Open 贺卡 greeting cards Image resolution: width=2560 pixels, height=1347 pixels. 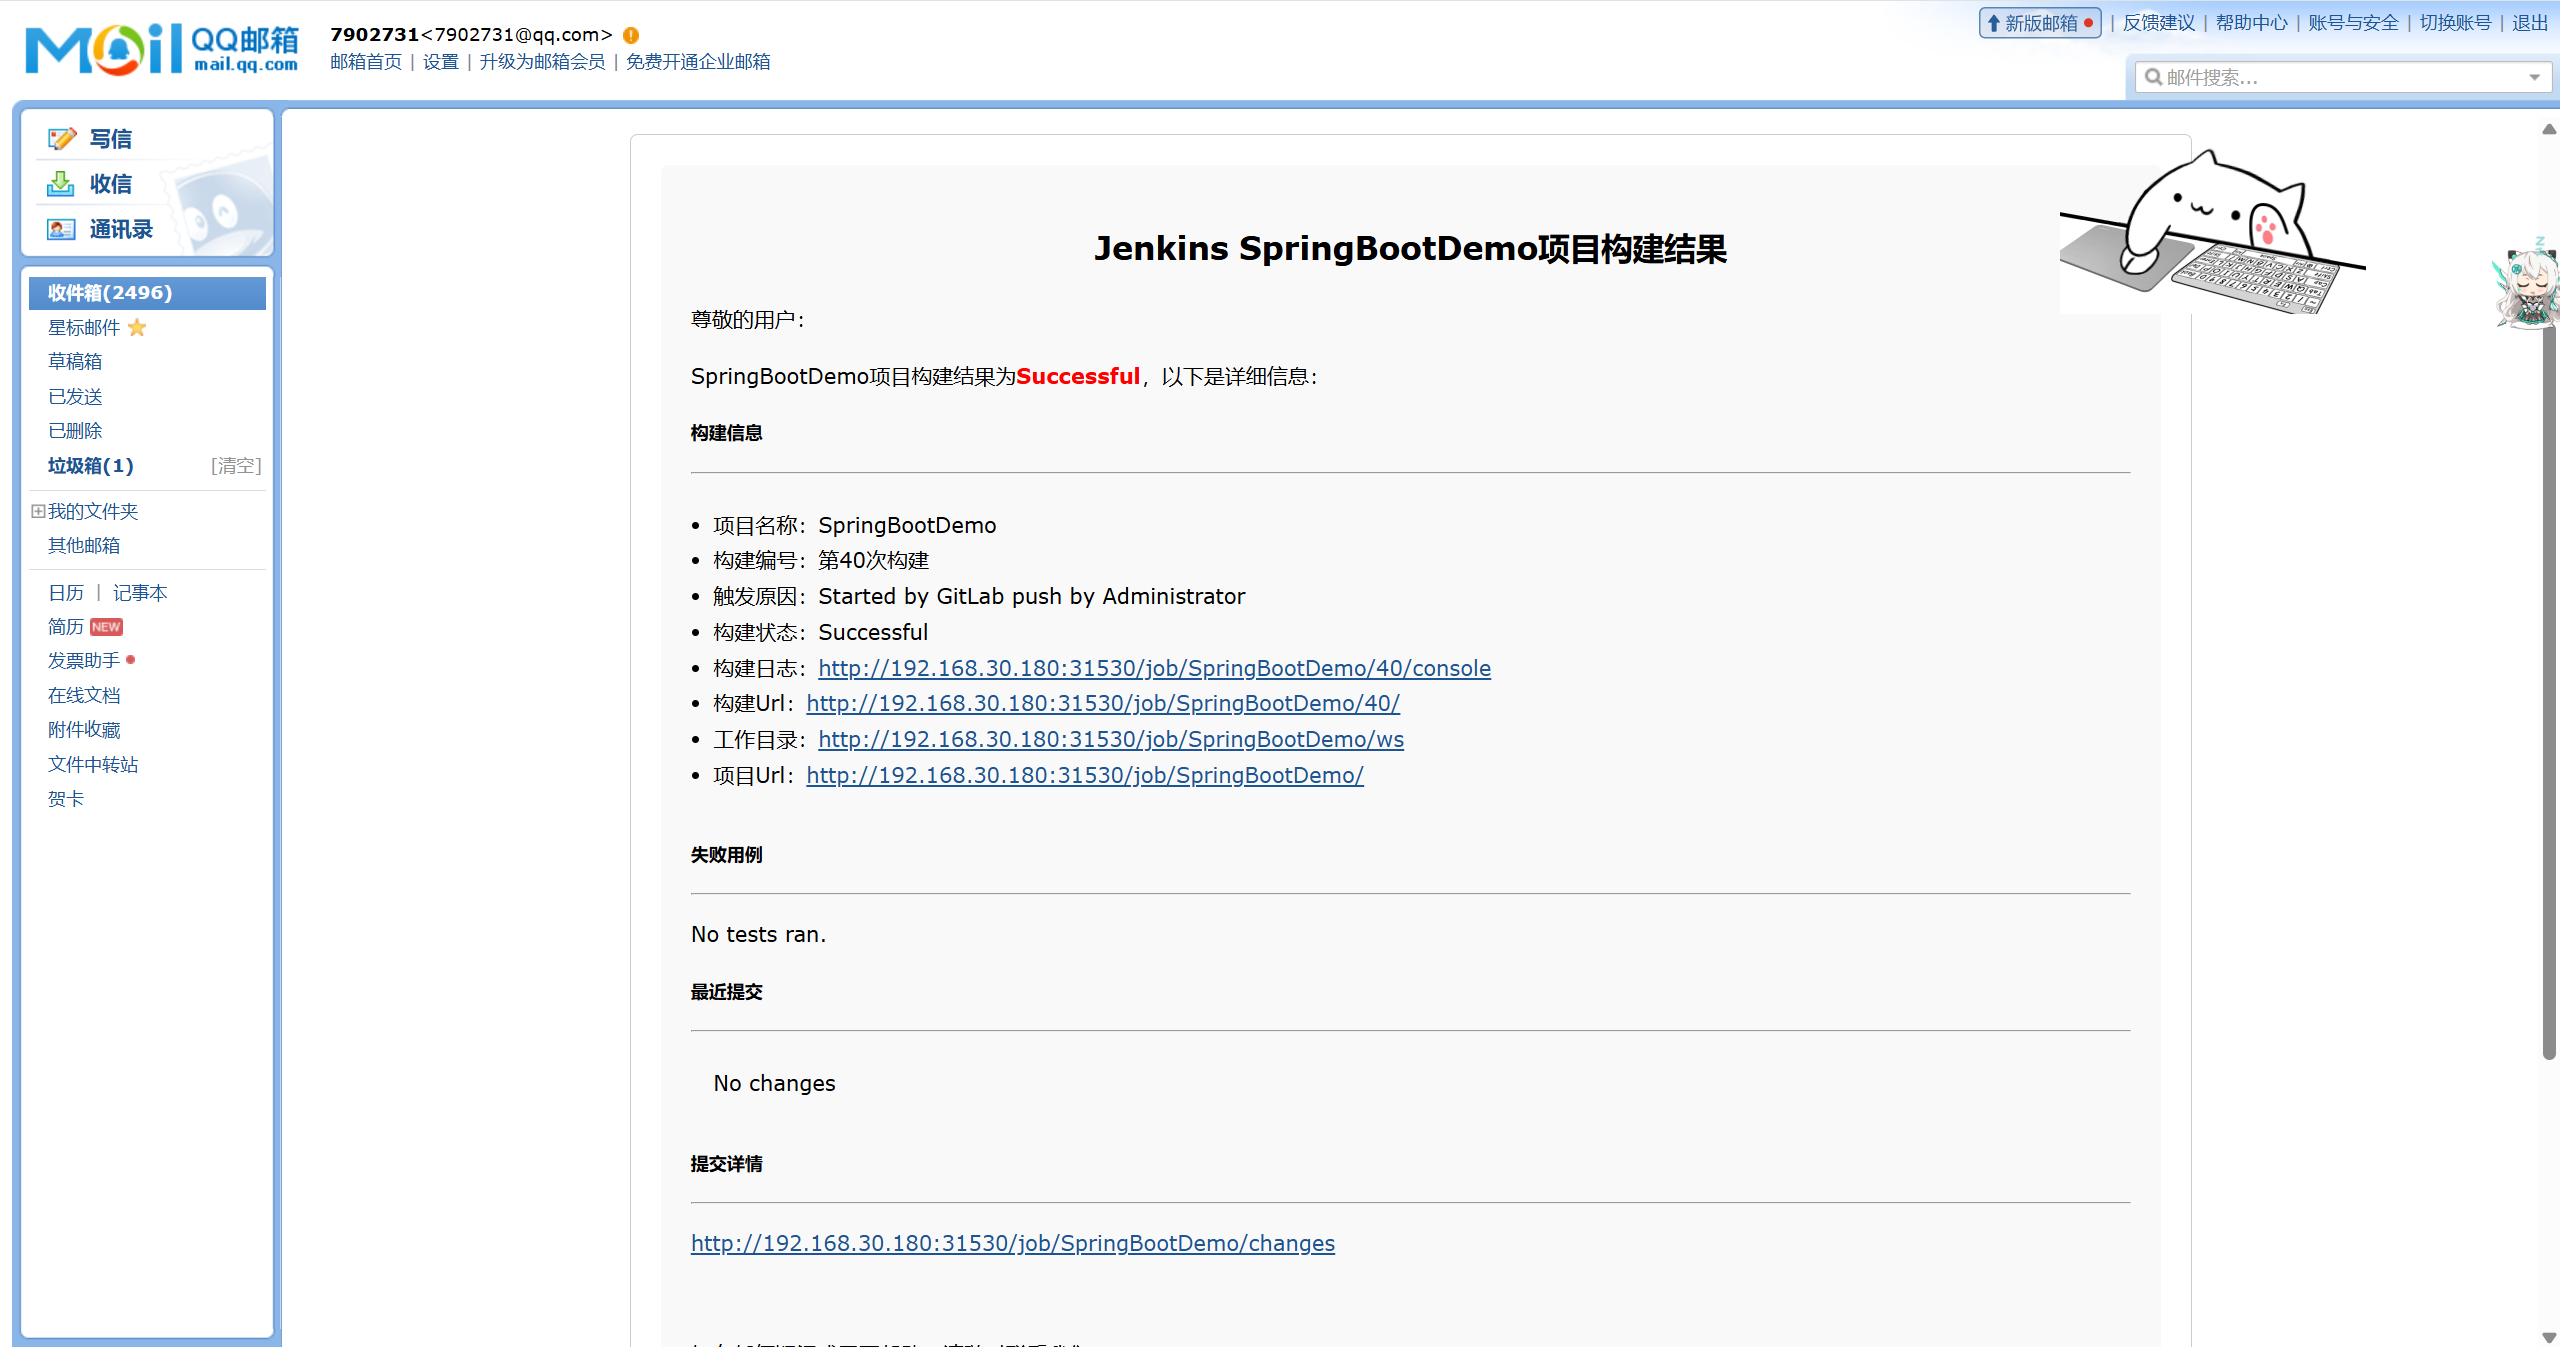tap(66, 799)
